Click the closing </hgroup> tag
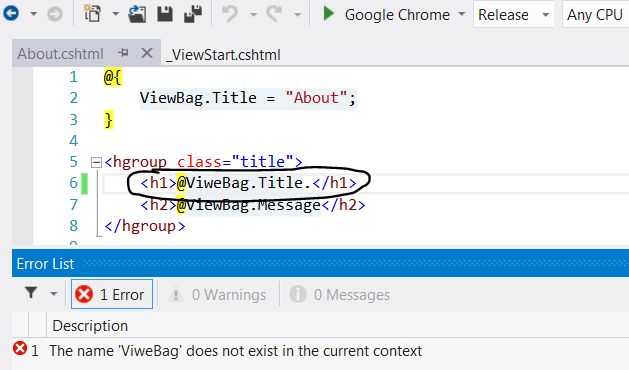 click(145, 226)
